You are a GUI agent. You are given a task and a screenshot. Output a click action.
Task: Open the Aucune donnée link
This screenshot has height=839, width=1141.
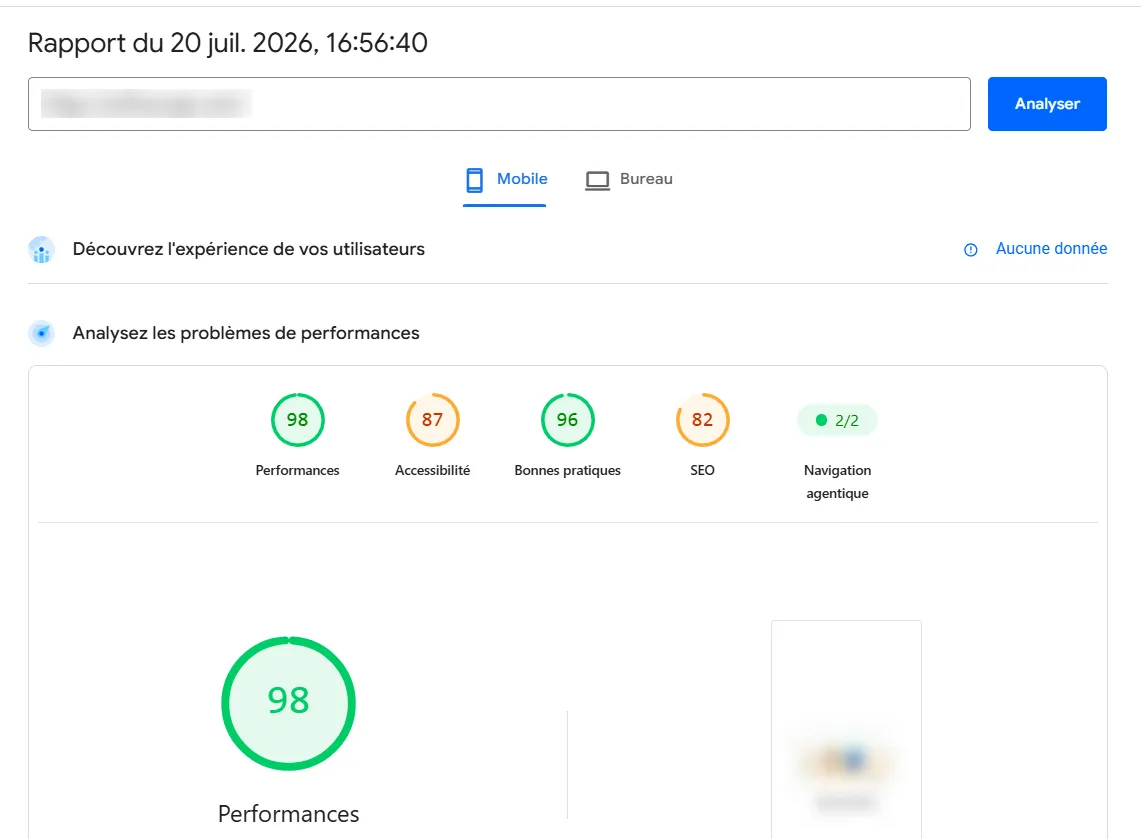pyautogui.click(x=1051, y=249)
